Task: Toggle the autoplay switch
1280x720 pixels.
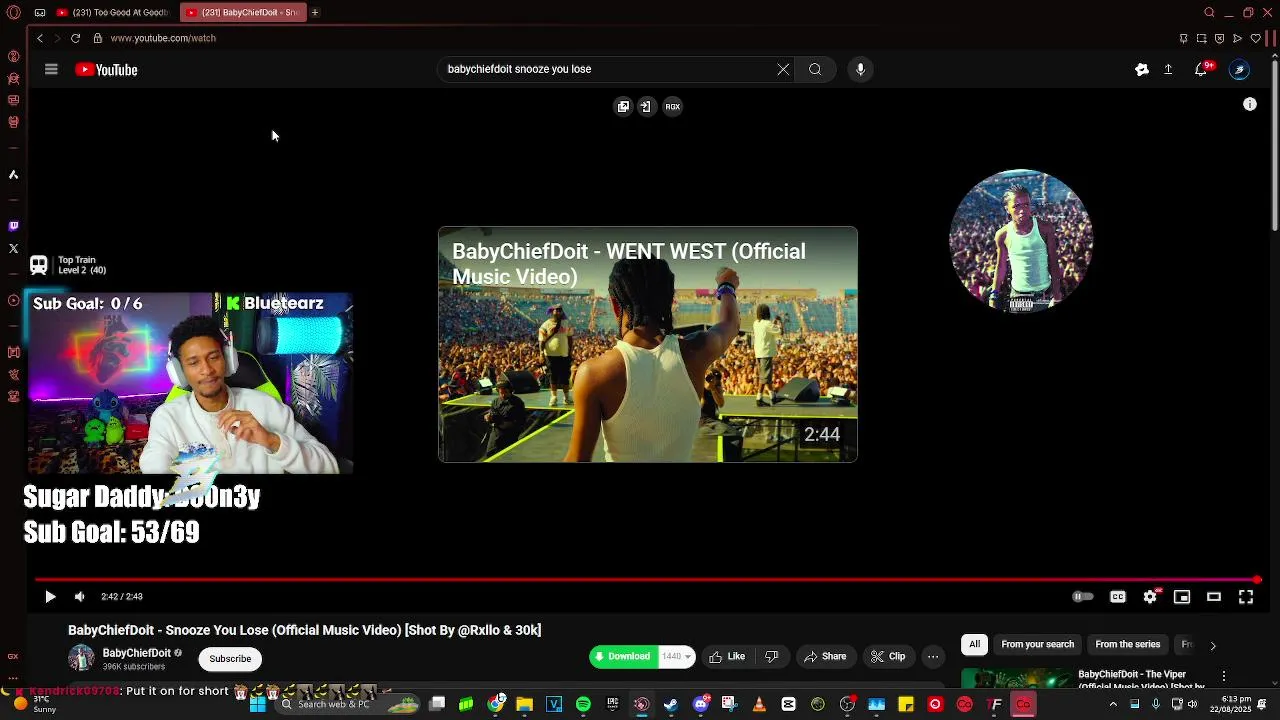Action: 1083,597
